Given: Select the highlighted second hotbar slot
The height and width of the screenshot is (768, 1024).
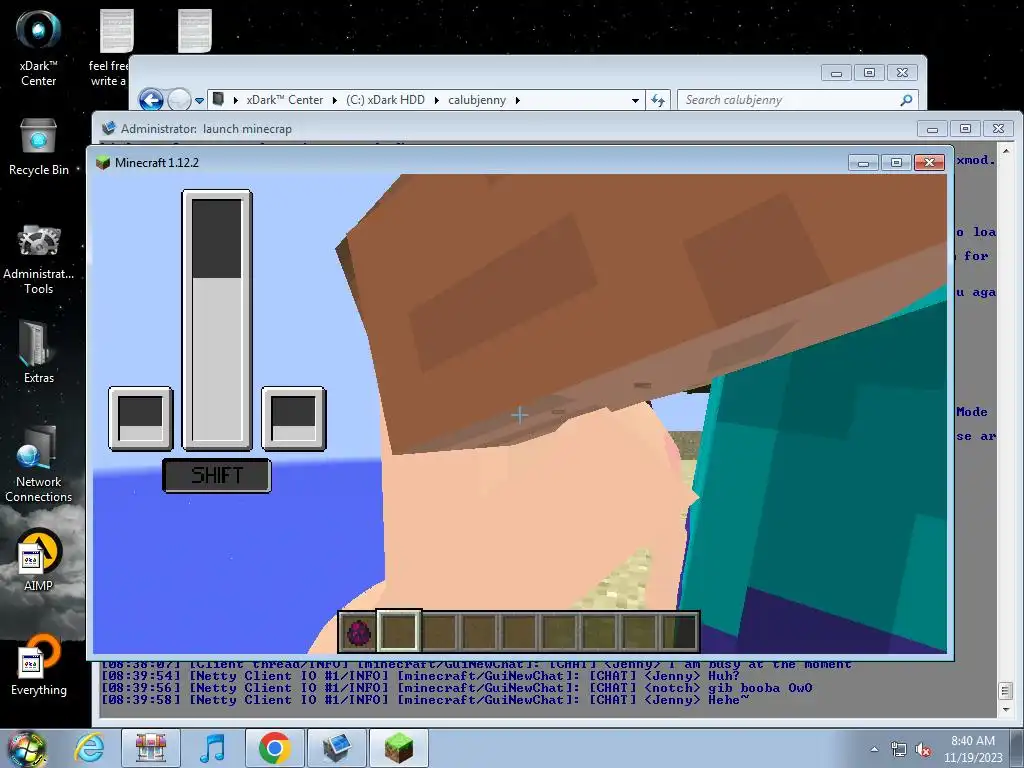Looking at the screenshot, I should tap(399, 631).
